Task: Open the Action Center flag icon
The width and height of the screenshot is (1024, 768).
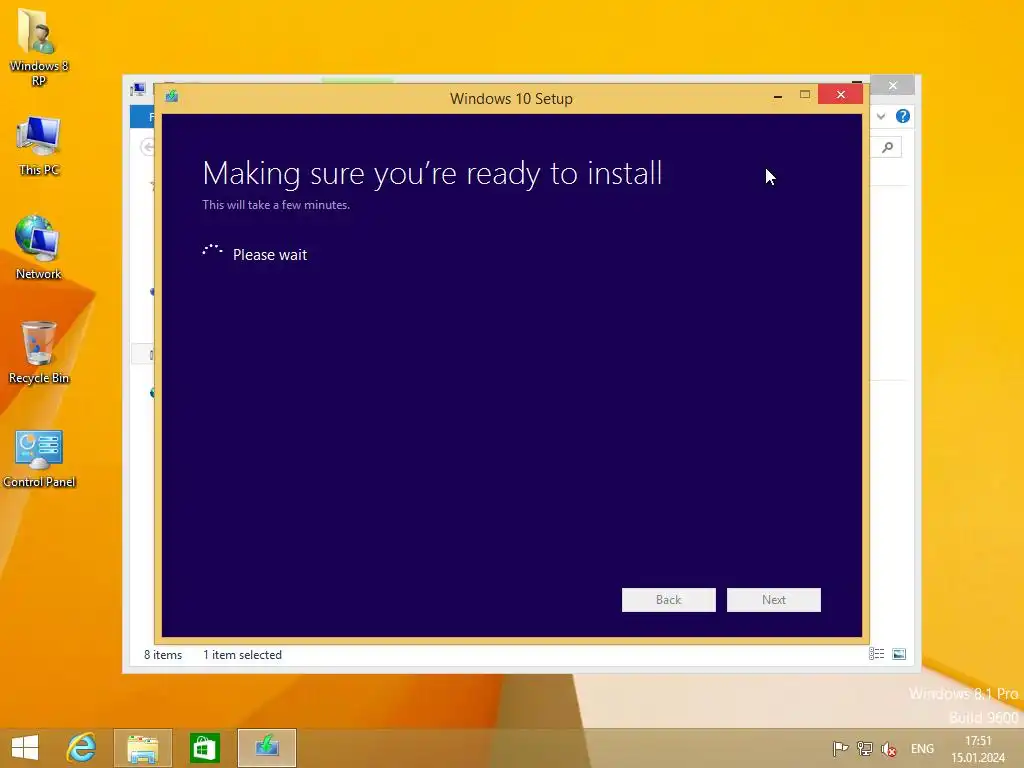Action: [x=840, y=748]
